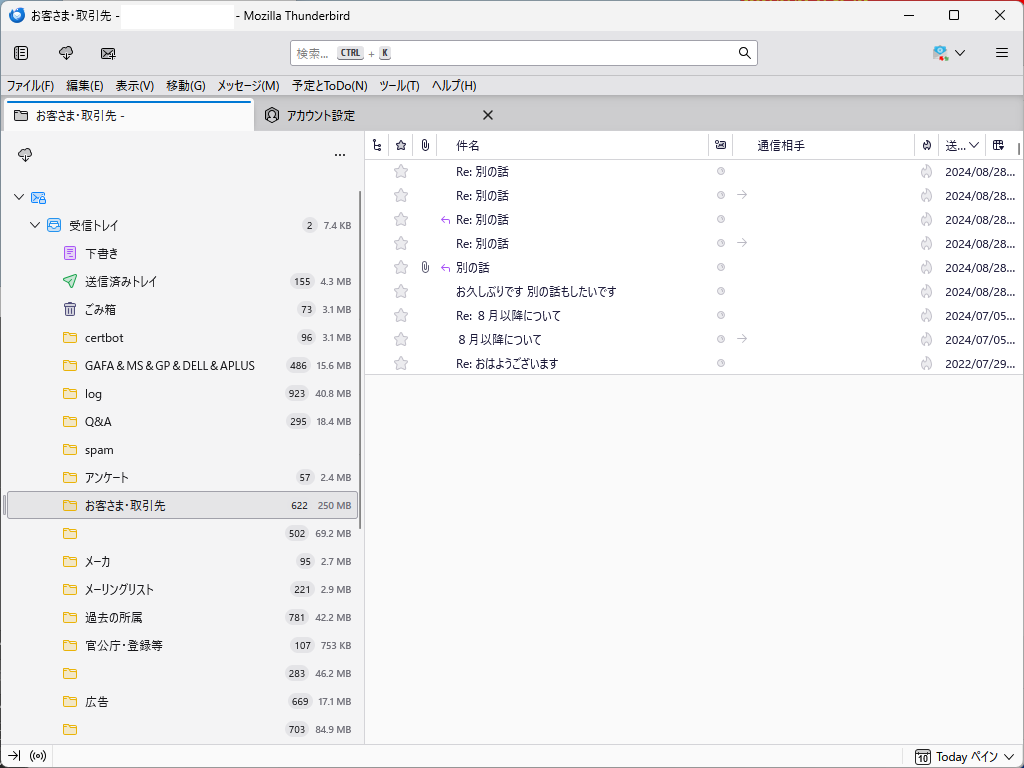Open folder pane options (three dots)
The height and width of the screenshot is (768, 1024).
coord(340,155)
